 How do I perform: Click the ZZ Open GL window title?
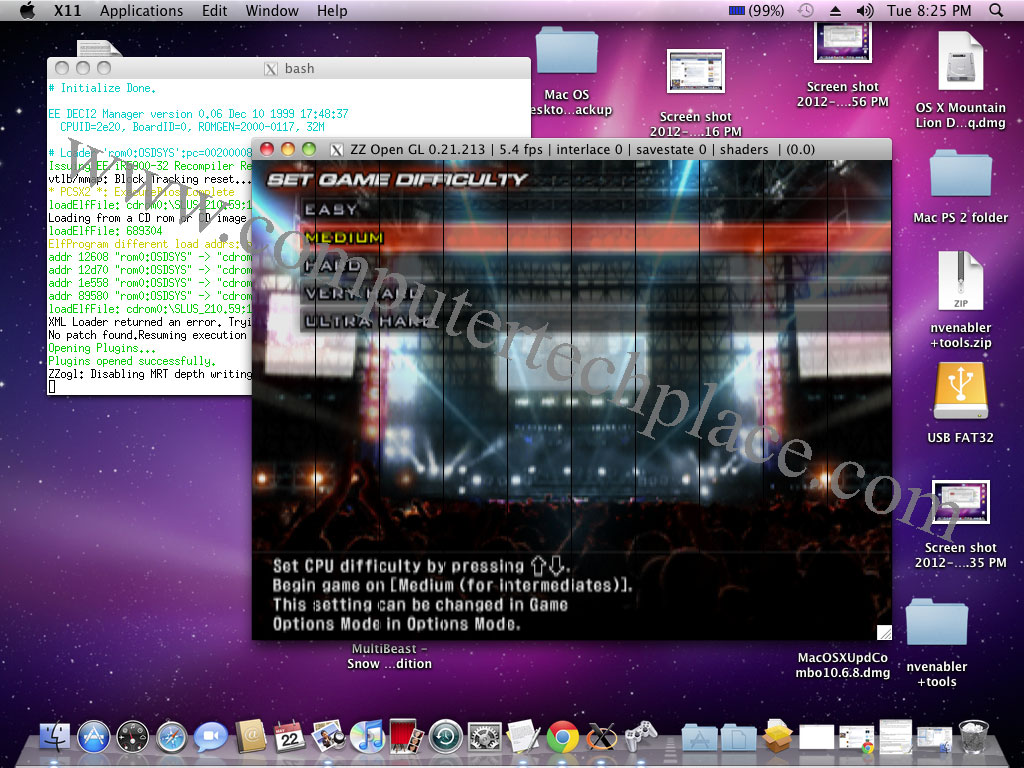[583, 150]
